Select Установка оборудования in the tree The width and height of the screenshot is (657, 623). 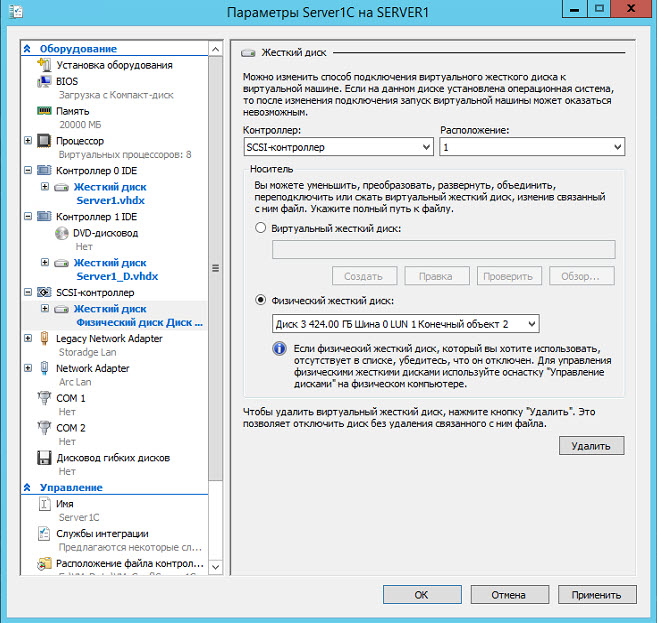pyautogui.click(x=114, y=65)
